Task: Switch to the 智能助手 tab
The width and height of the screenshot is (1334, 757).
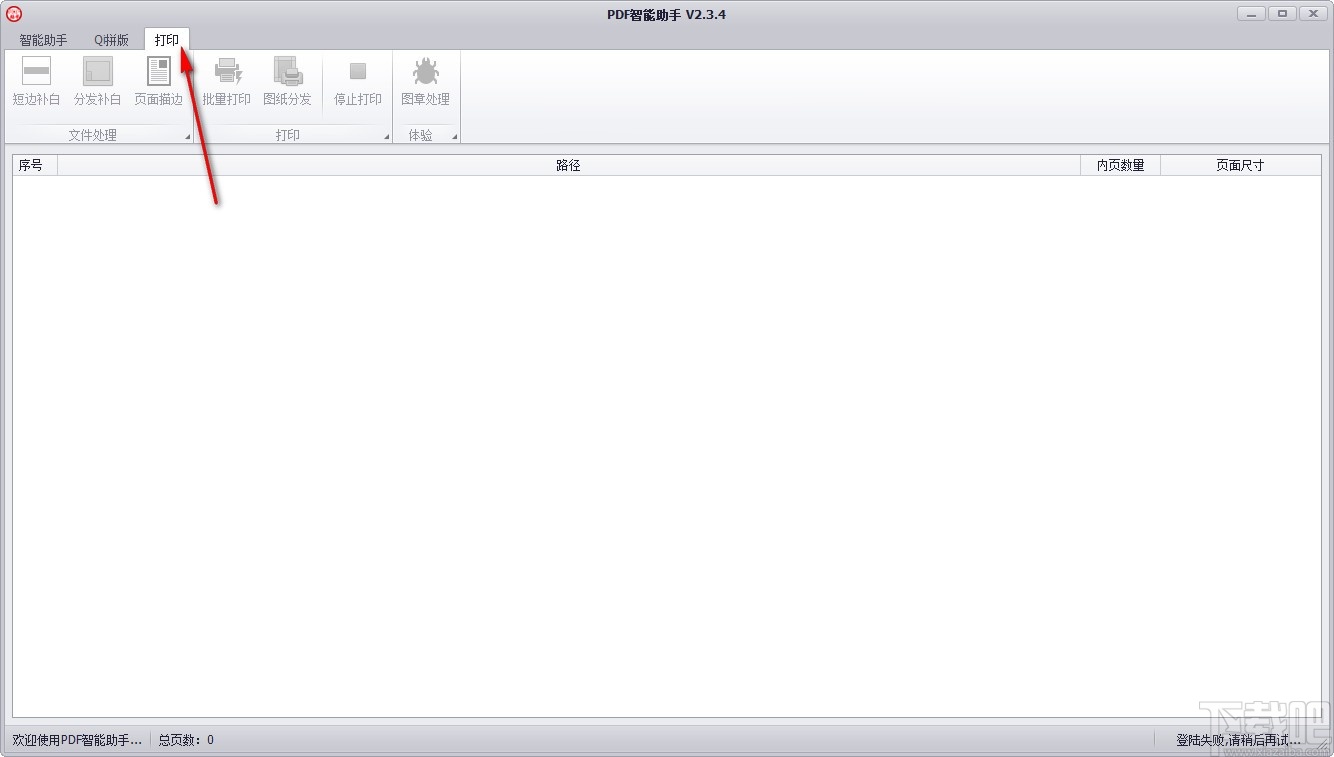Action: (x=41, y=40)
